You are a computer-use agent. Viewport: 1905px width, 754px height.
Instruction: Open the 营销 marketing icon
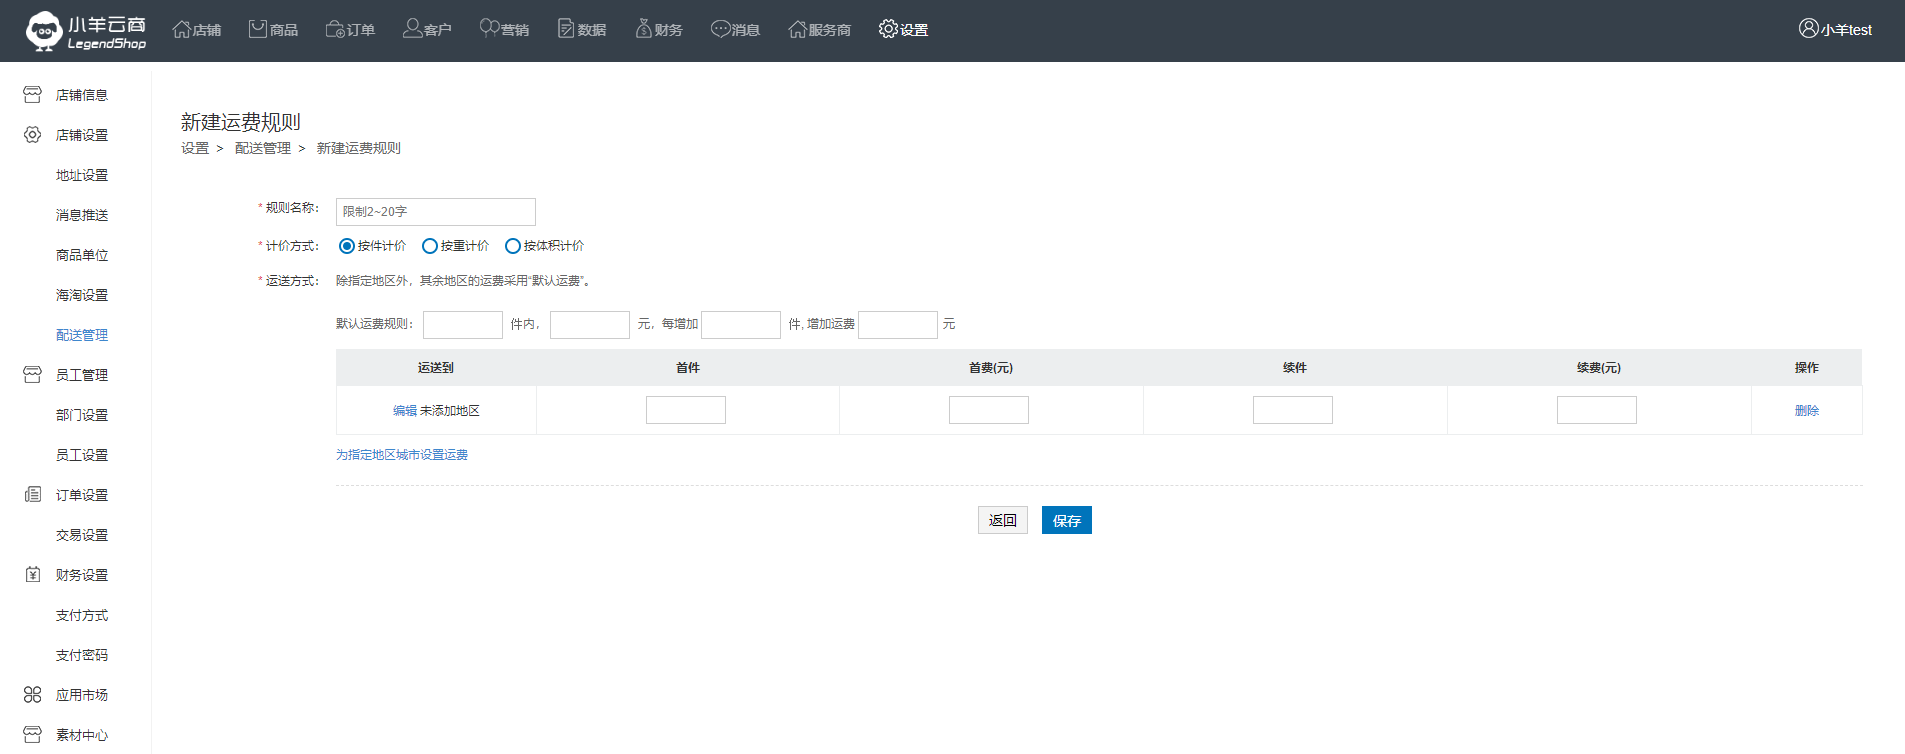[489, 29]
